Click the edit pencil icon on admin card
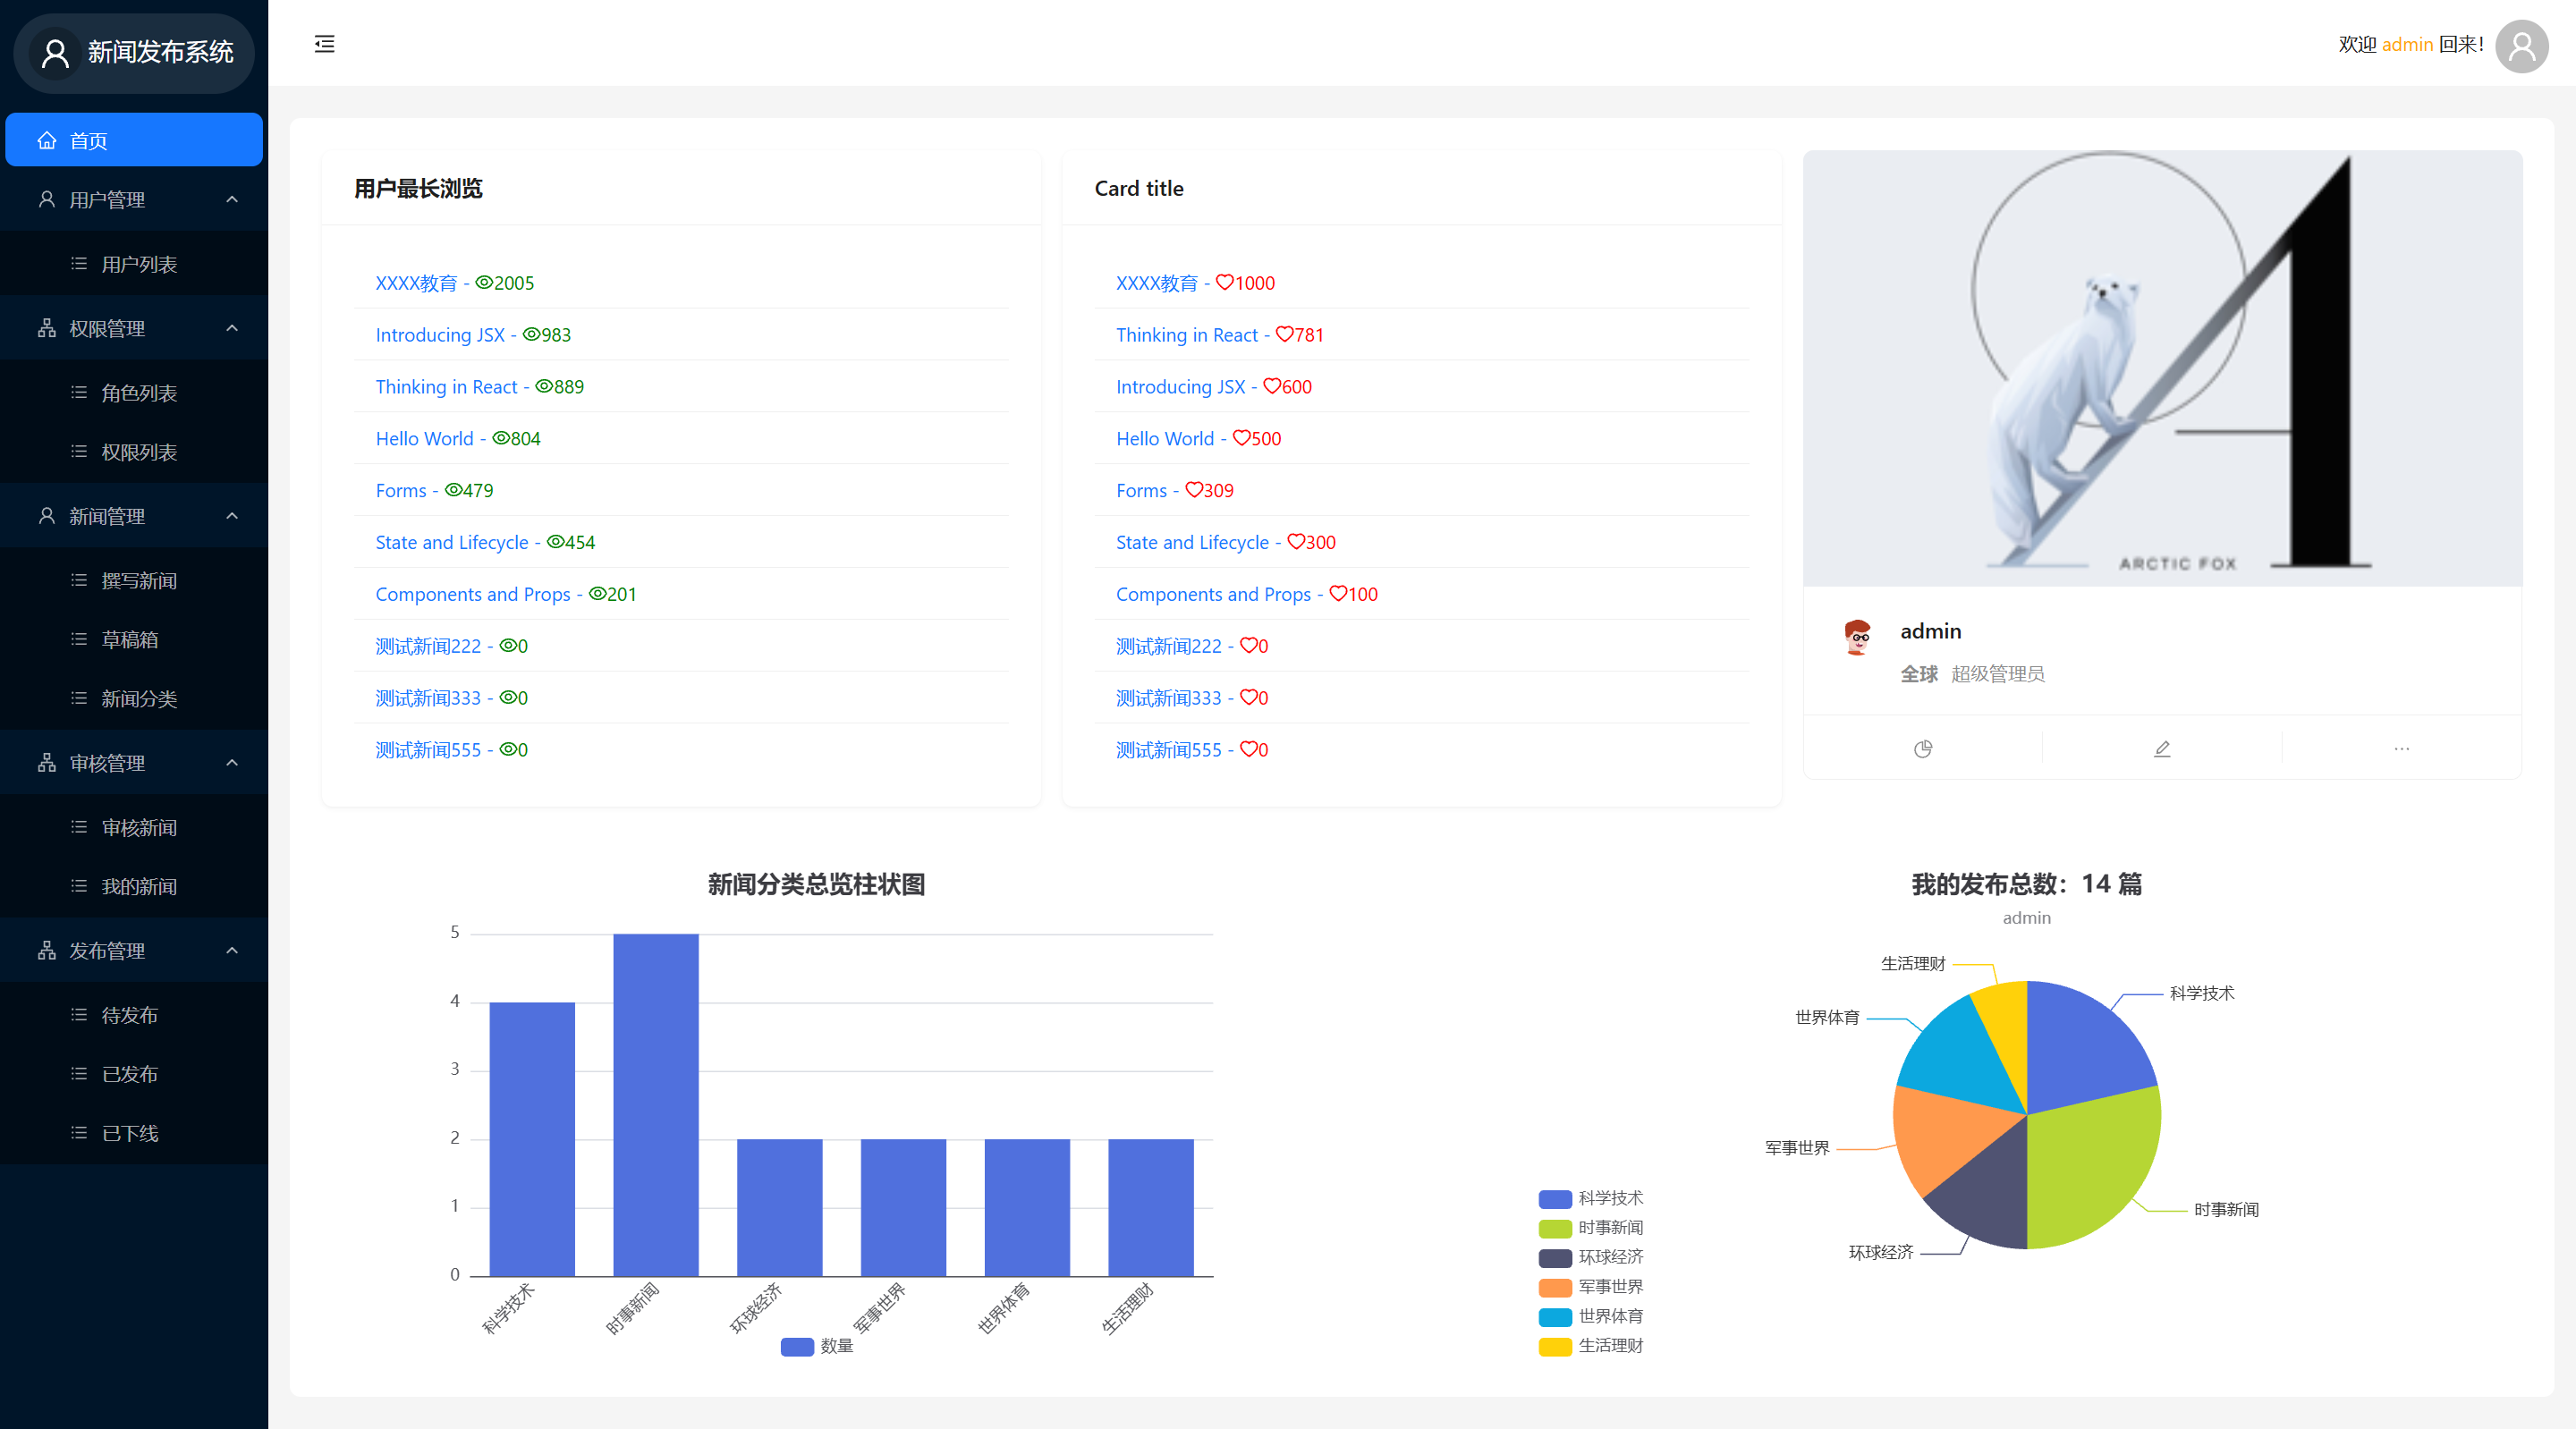Image resolution: width=2576 pixels, height=1429 pixels. point(2162,749)
